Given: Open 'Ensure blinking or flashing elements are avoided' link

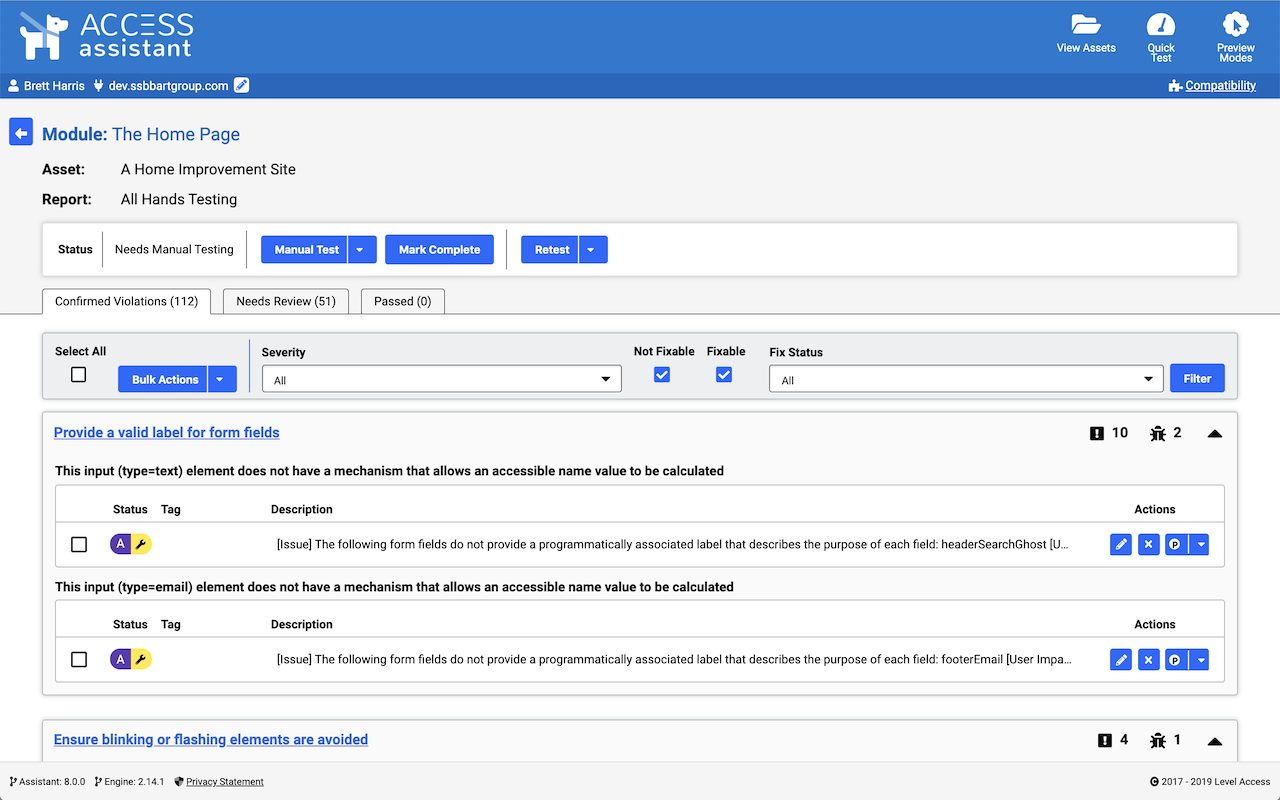Looking at the screenshot, I should [x=210, y=739].
